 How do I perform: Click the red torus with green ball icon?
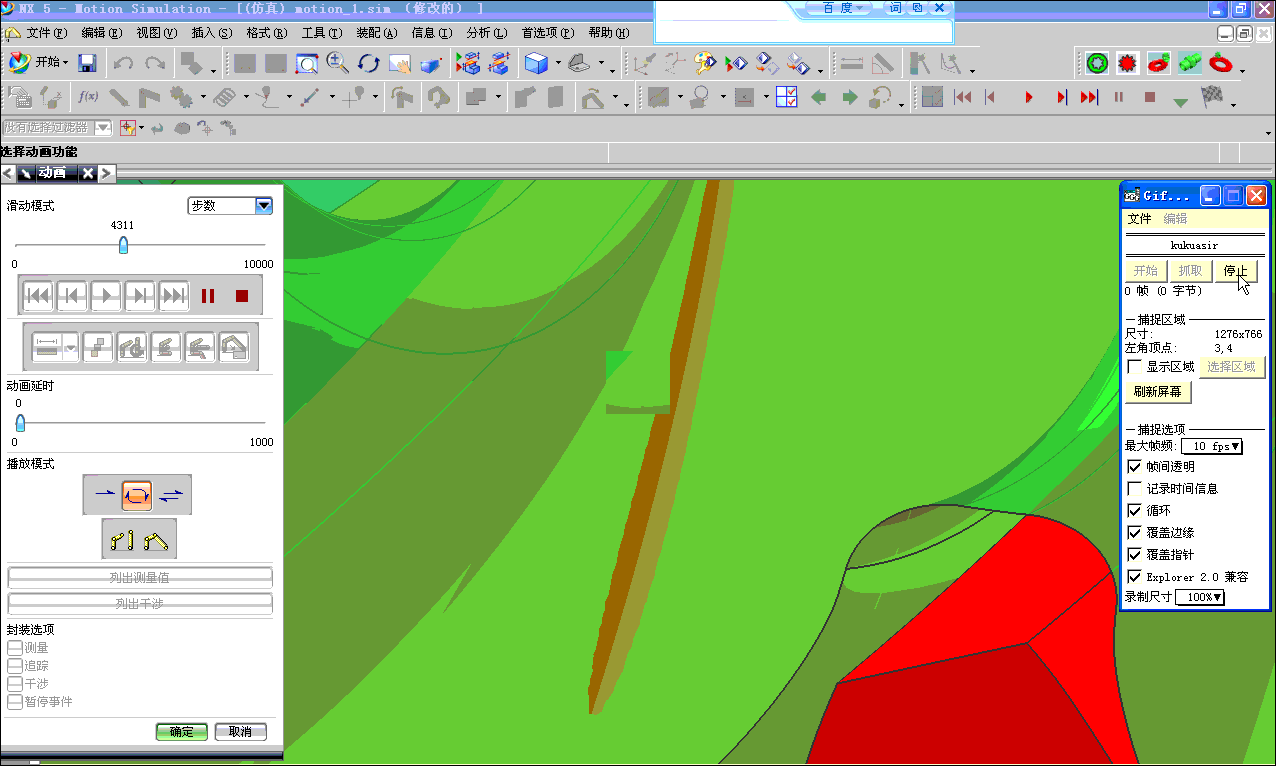(x=1160, y=63)
